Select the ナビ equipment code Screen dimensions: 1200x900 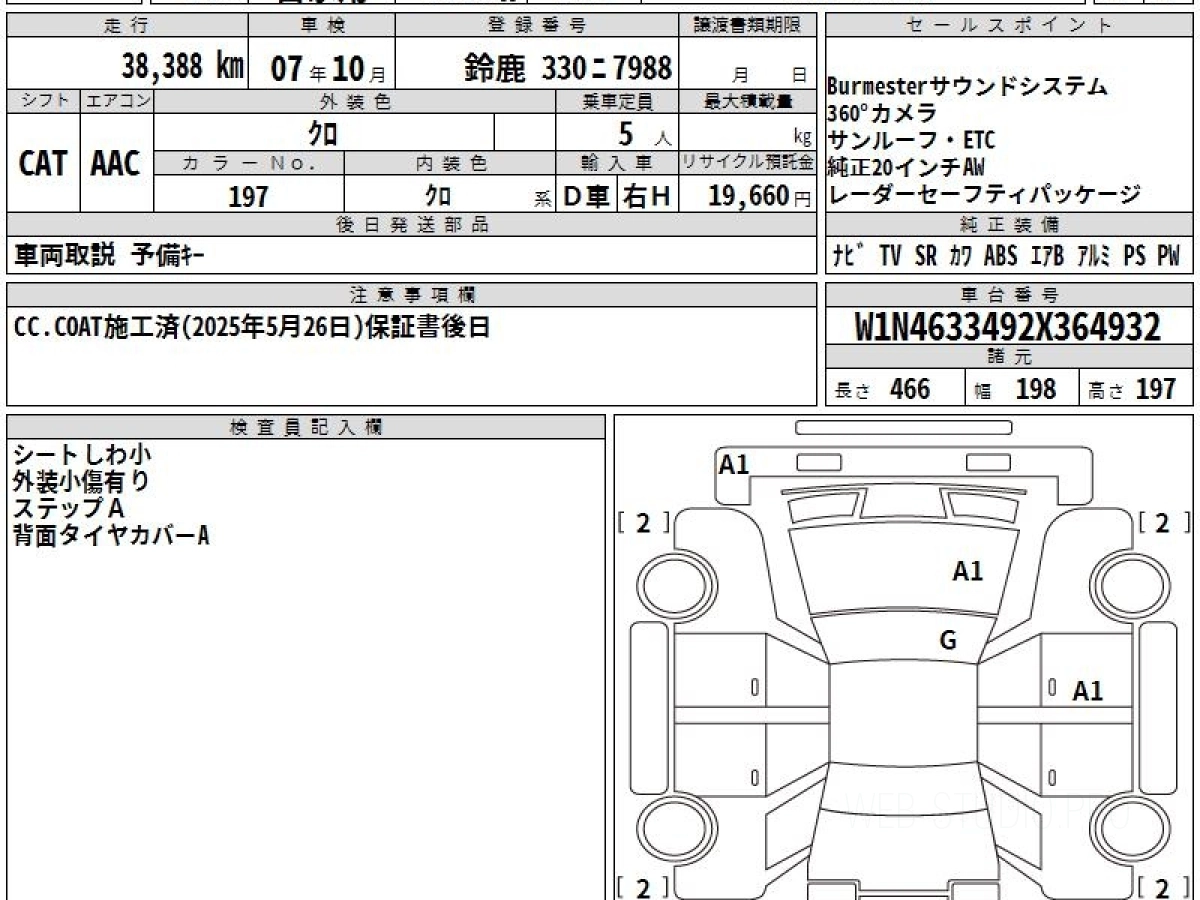tap(850, 256)
